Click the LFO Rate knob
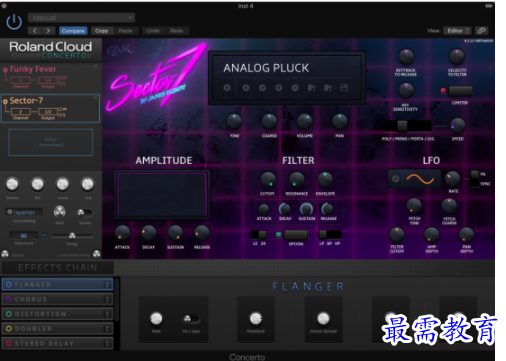The image size is (506, 361). [x=453, y=178]
